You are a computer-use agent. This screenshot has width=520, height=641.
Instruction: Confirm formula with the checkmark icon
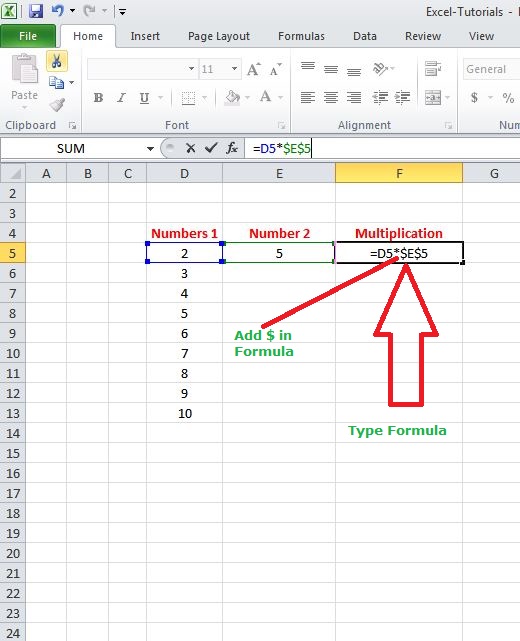(211, 148)
